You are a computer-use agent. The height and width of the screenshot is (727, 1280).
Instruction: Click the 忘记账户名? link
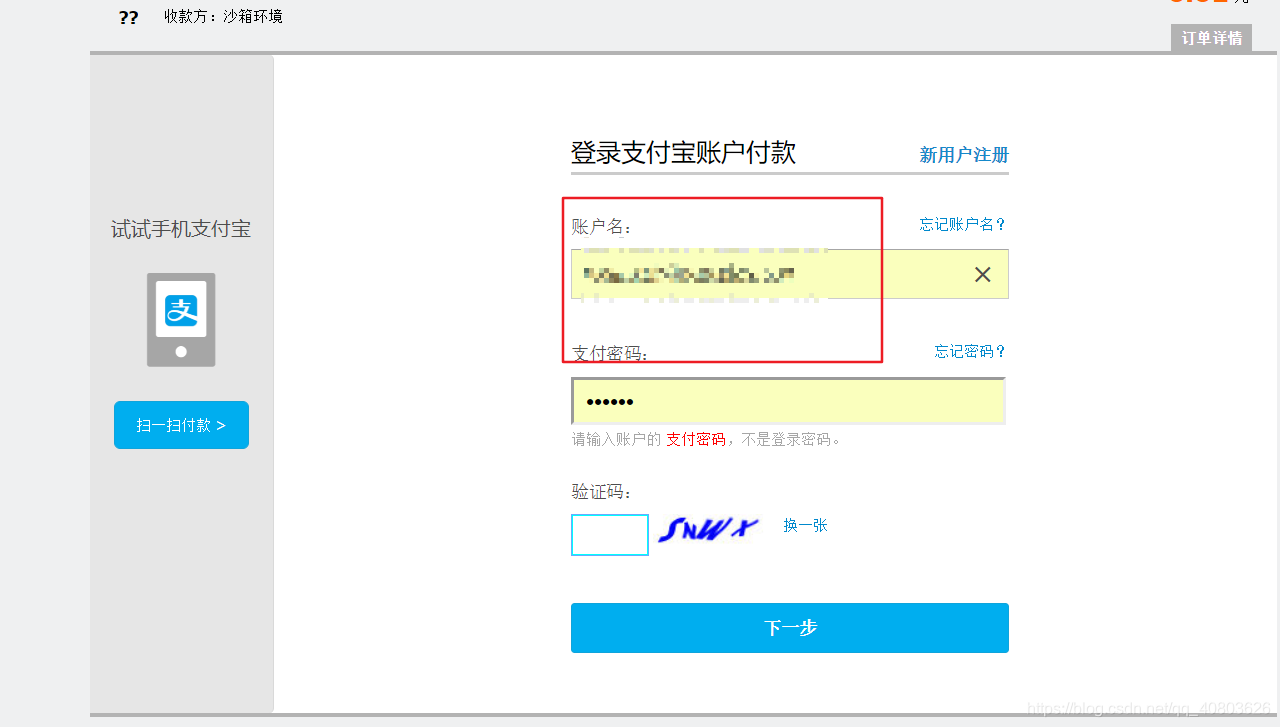963,224
